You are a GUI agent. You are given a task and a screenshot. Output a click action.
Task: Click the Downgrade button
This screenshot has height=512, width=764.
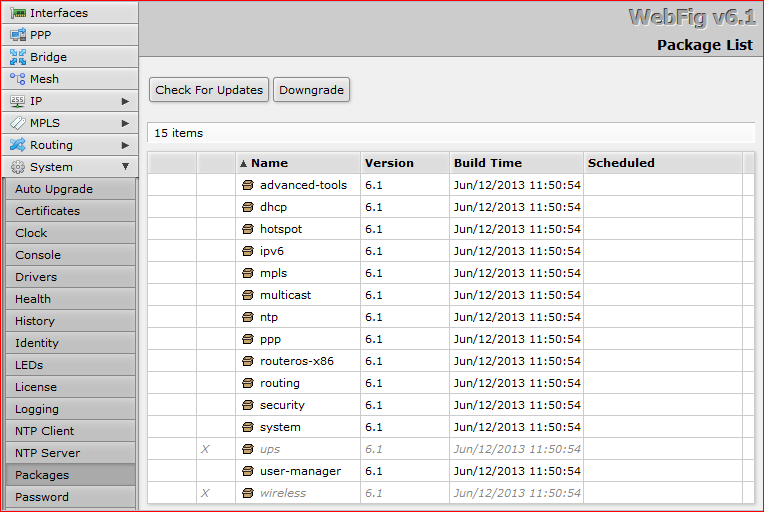point(311,90)
